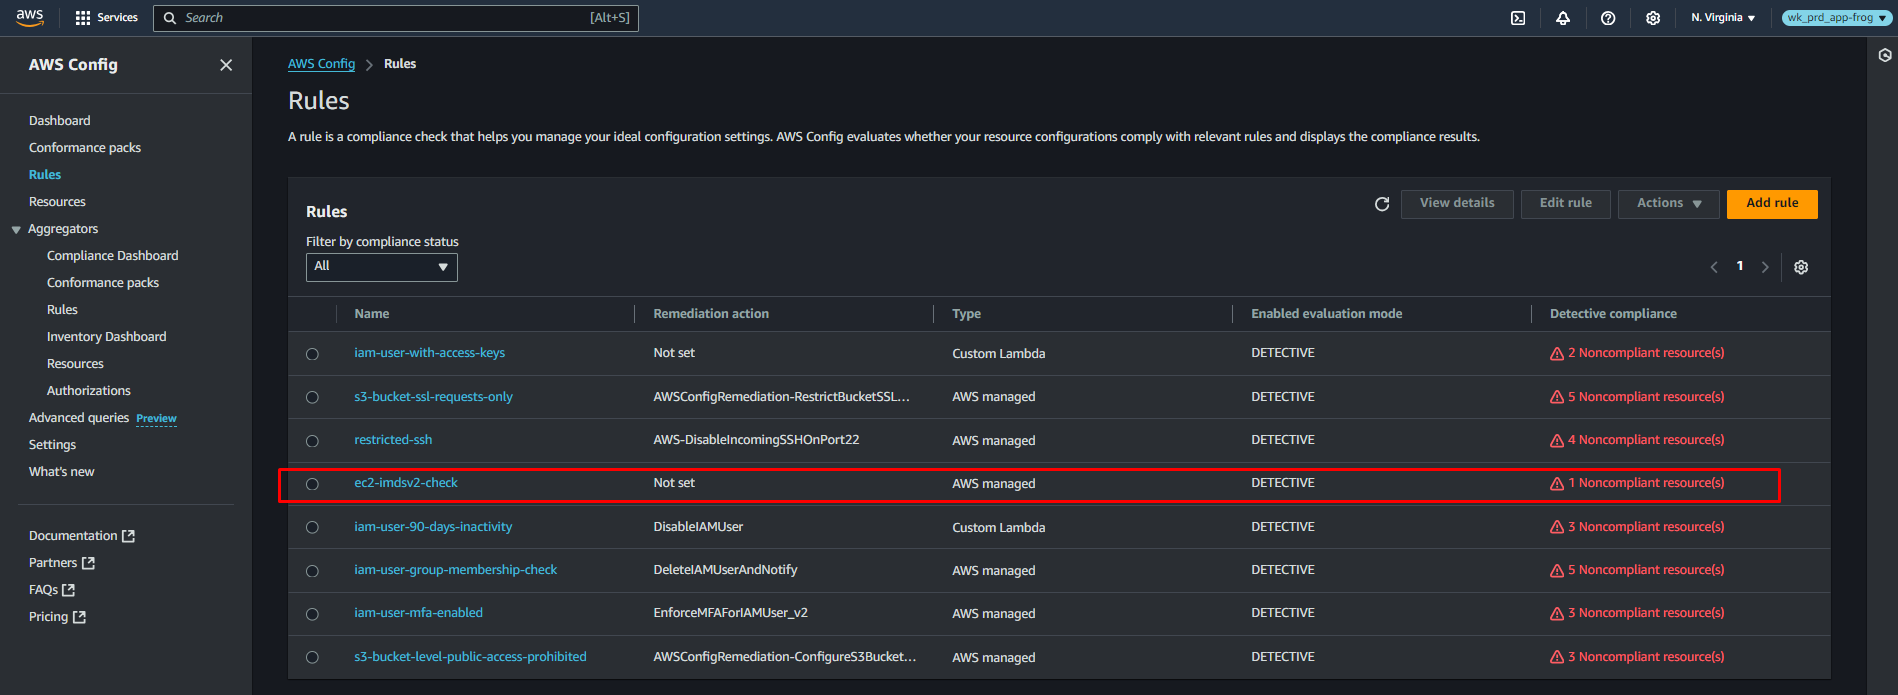Collapse the Aggregators section
This screenshot has height=695, width=1898.
click(x=16, y=230)
